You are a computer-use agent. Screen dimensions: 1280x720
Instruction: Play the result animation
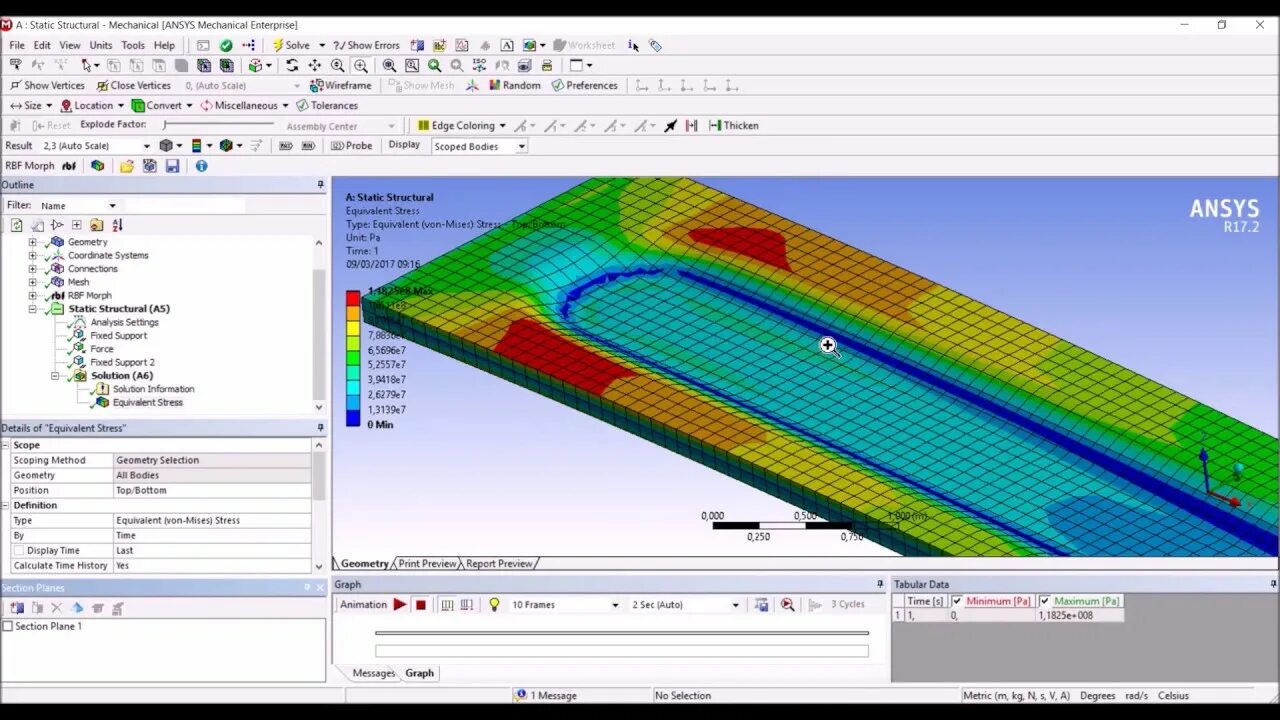(x=399, y=604)
